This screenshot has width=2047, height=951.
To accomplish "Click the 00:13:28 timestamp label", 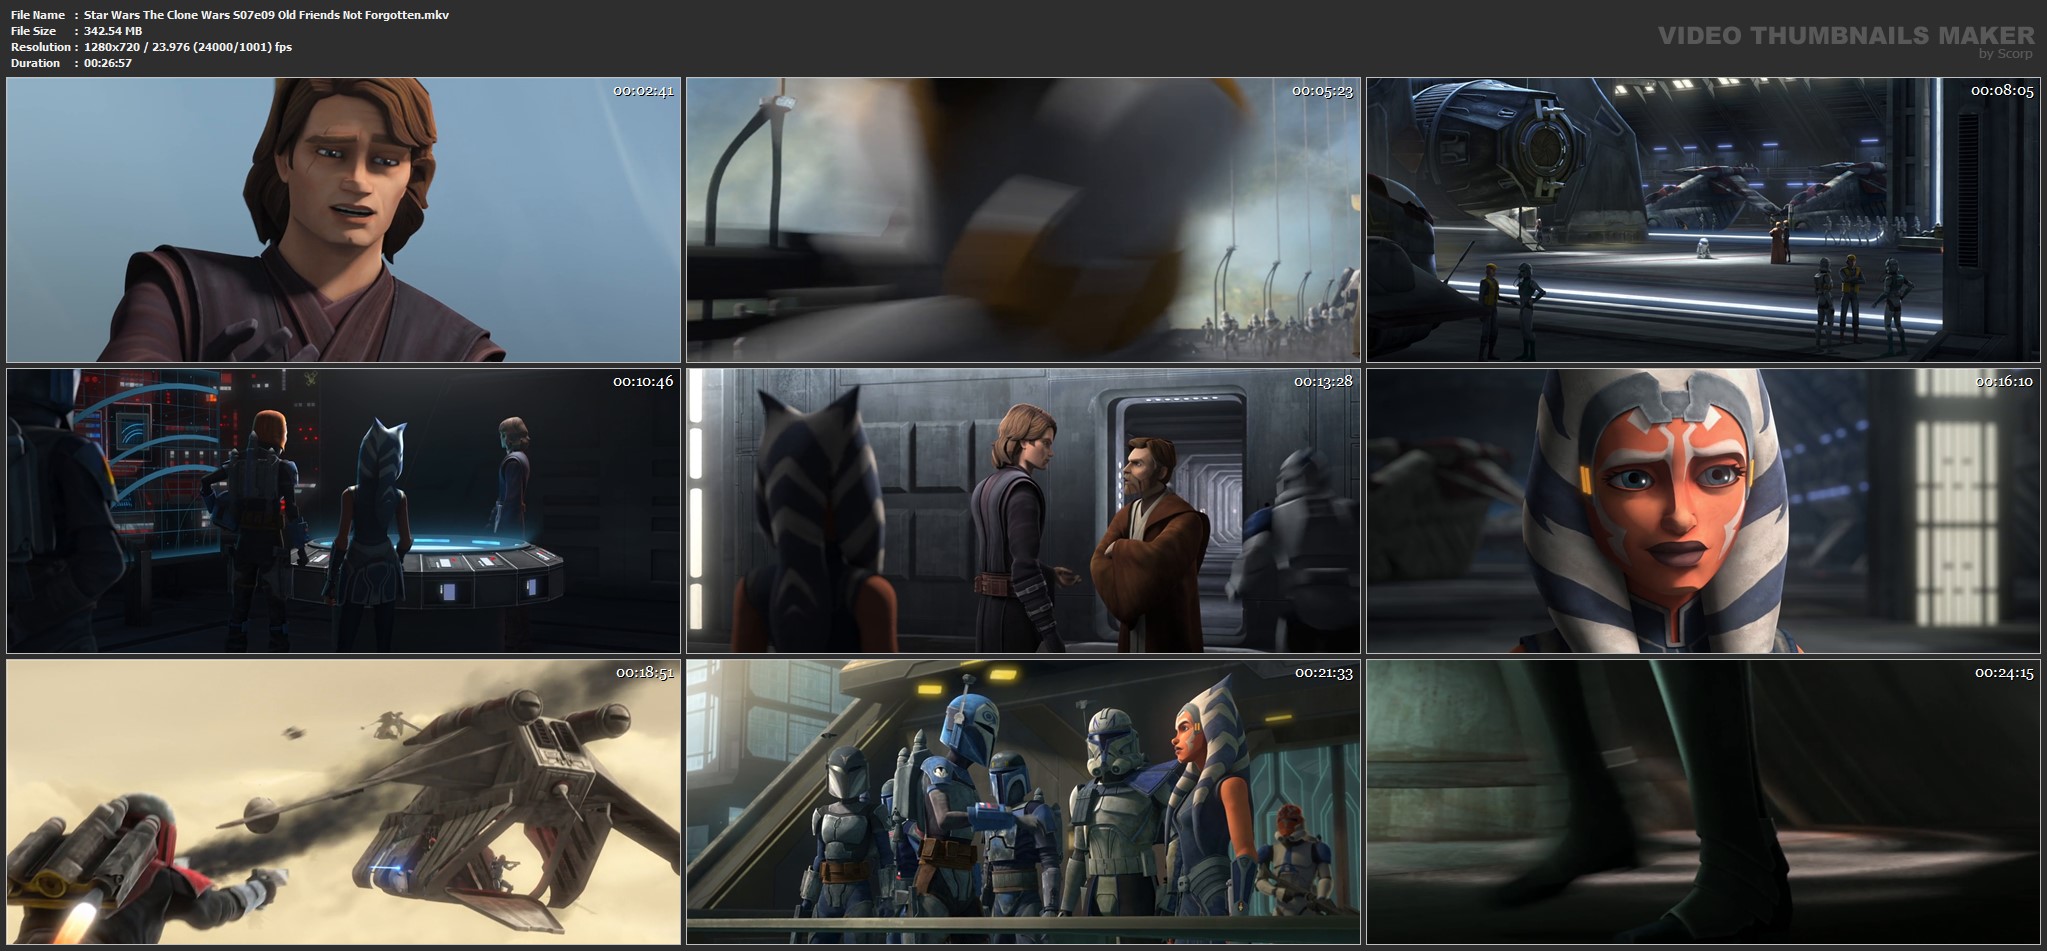I will (1323, 382).
